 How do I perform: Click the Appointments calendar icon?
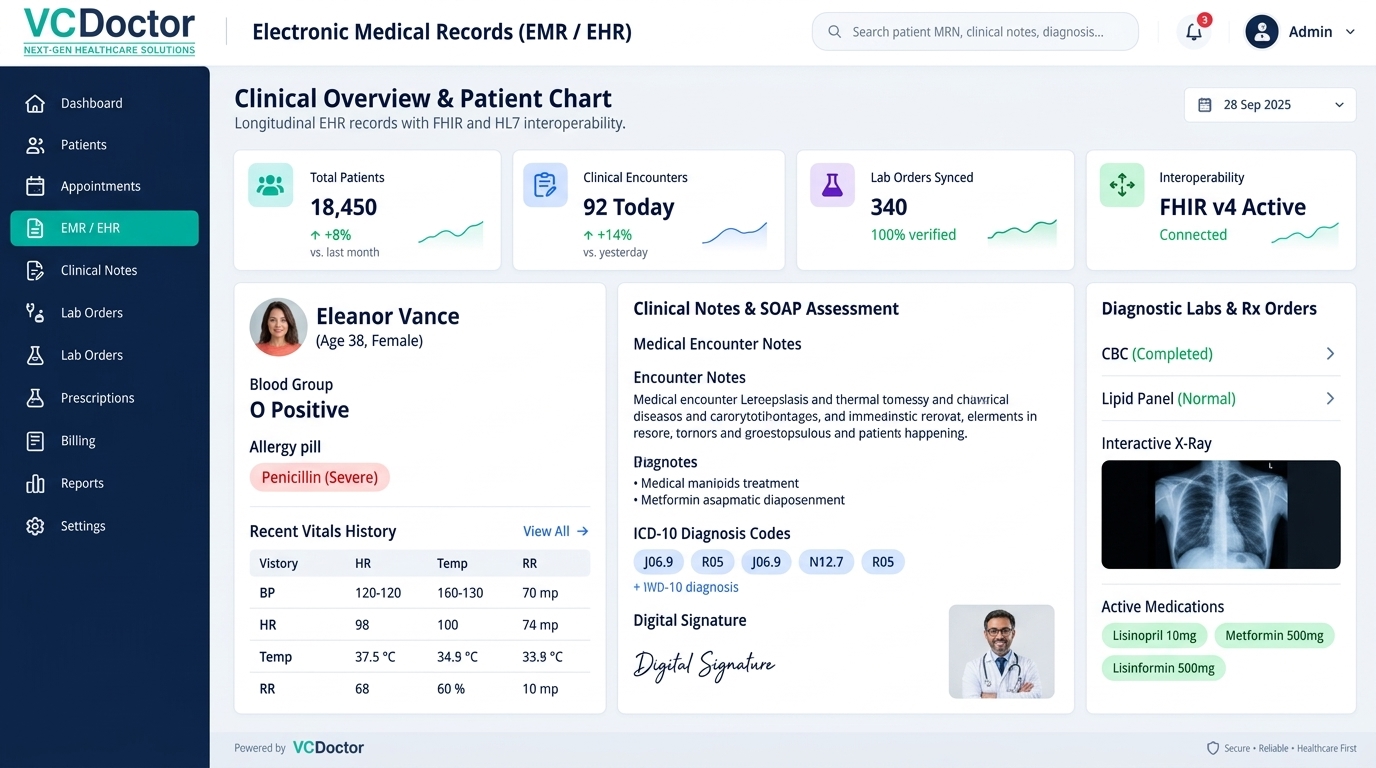[35, 186]
